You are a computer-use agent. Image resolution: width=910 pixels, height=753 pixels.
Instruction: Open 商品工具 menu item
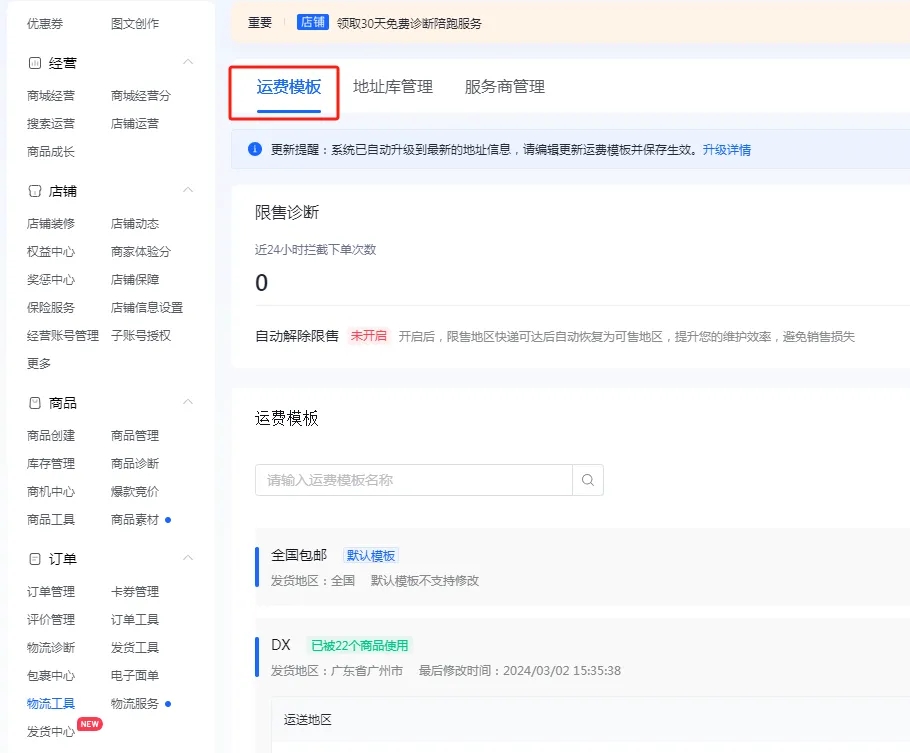pyautogui.click(x=50, y=519)
